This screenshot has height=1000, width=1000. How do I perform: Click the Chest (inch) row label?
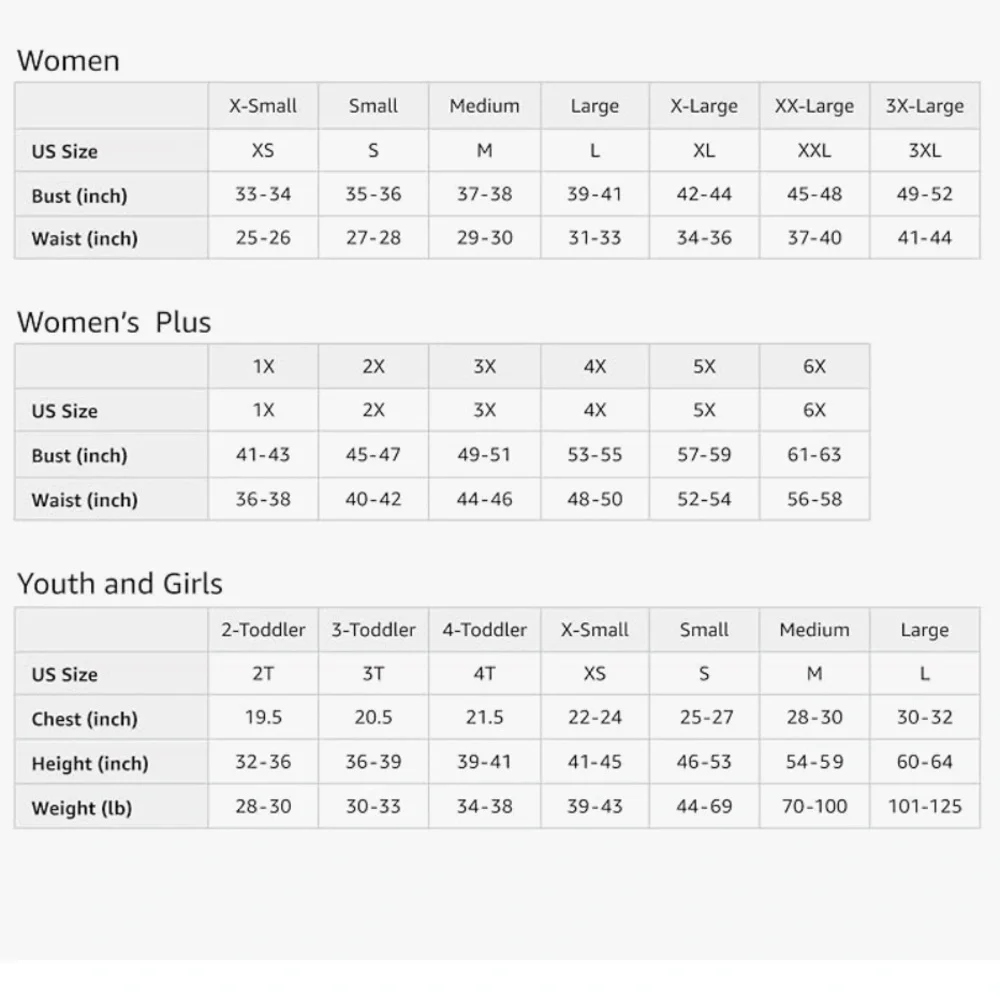tap(85, 719)
